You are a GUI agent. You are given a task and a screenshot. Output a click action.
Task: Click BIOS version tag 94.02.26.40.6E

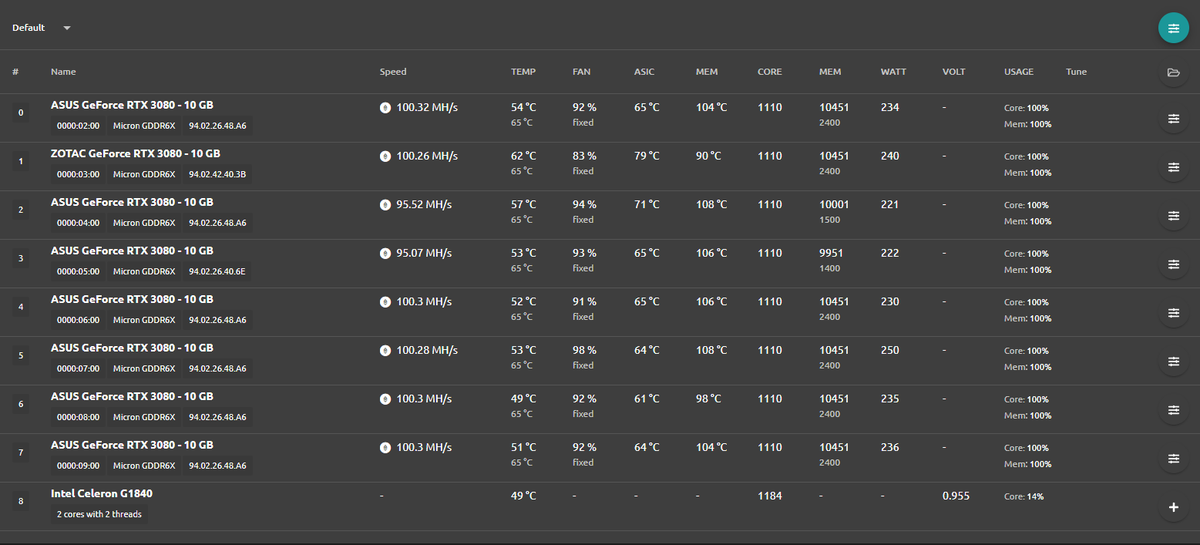click(x=217, y=271)
